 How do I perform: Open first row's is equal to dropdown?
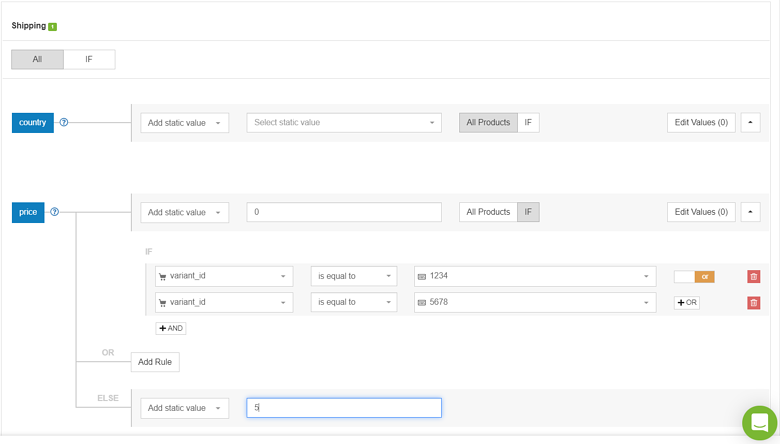354,276
